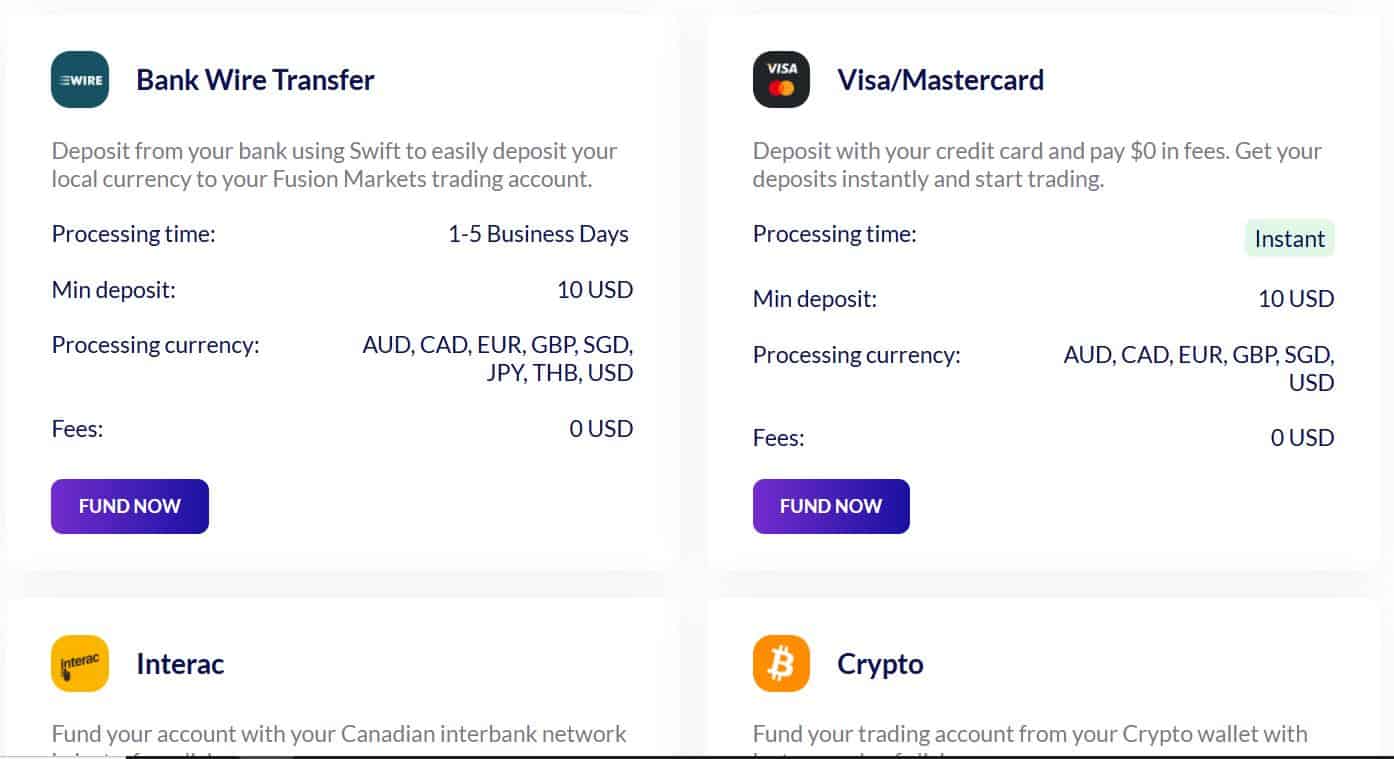Click the Bank Wire Transfer WIRE icon
The image size is (1394, 759).
coord(80,79)
